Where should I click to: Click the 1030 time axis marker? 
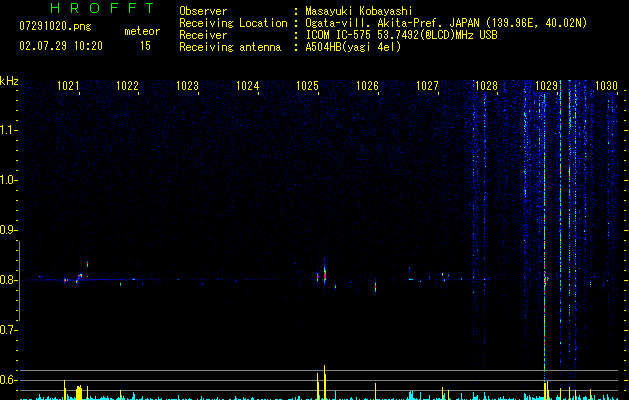click(x=606, y=86)
